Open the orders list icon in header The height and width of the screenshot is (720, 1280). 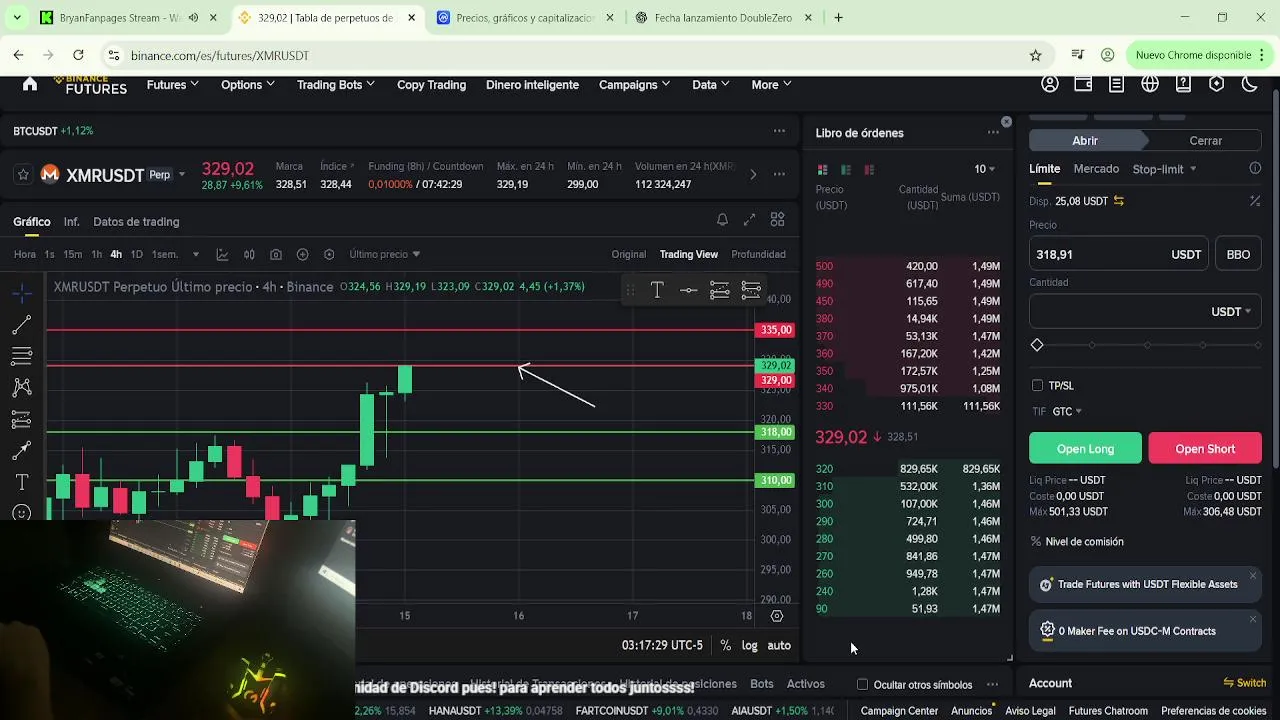click(1116, 84)
